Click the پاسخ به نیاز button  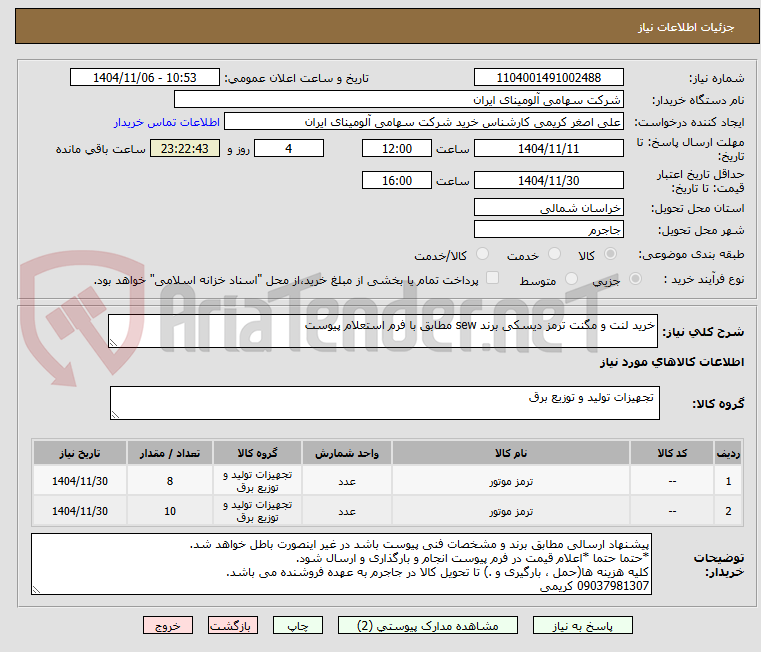click(582, 625)
